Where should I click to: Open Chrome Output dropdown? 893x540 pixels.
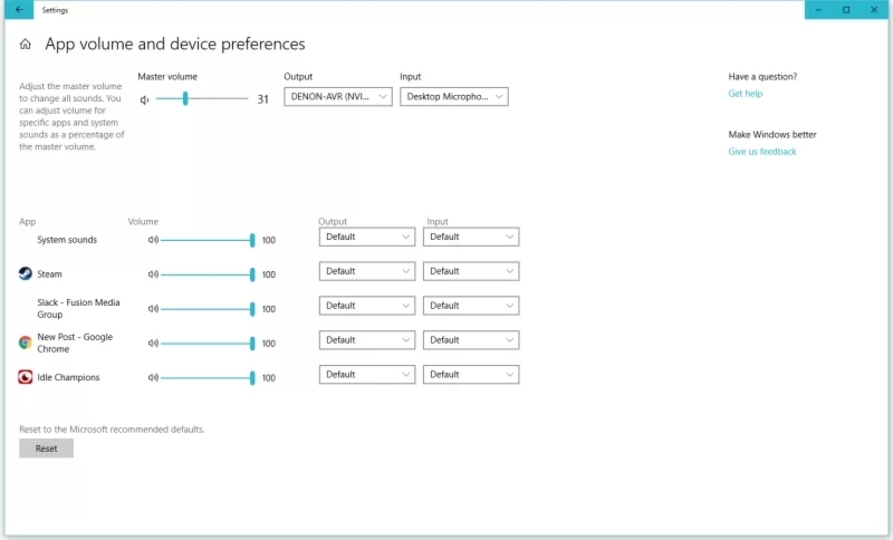(367, 340)
